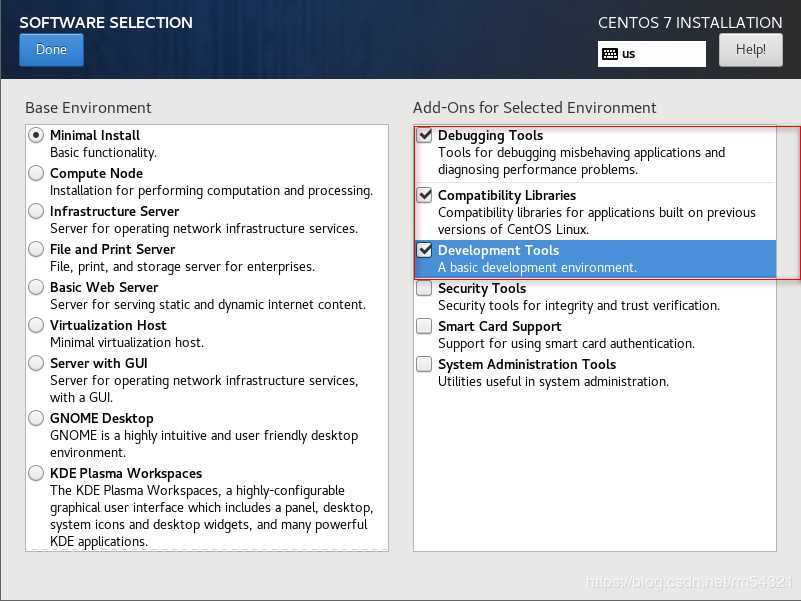Click 'Installation for performing computation and processing.' text
Screen dimensions: 801x601
(211, 191)
